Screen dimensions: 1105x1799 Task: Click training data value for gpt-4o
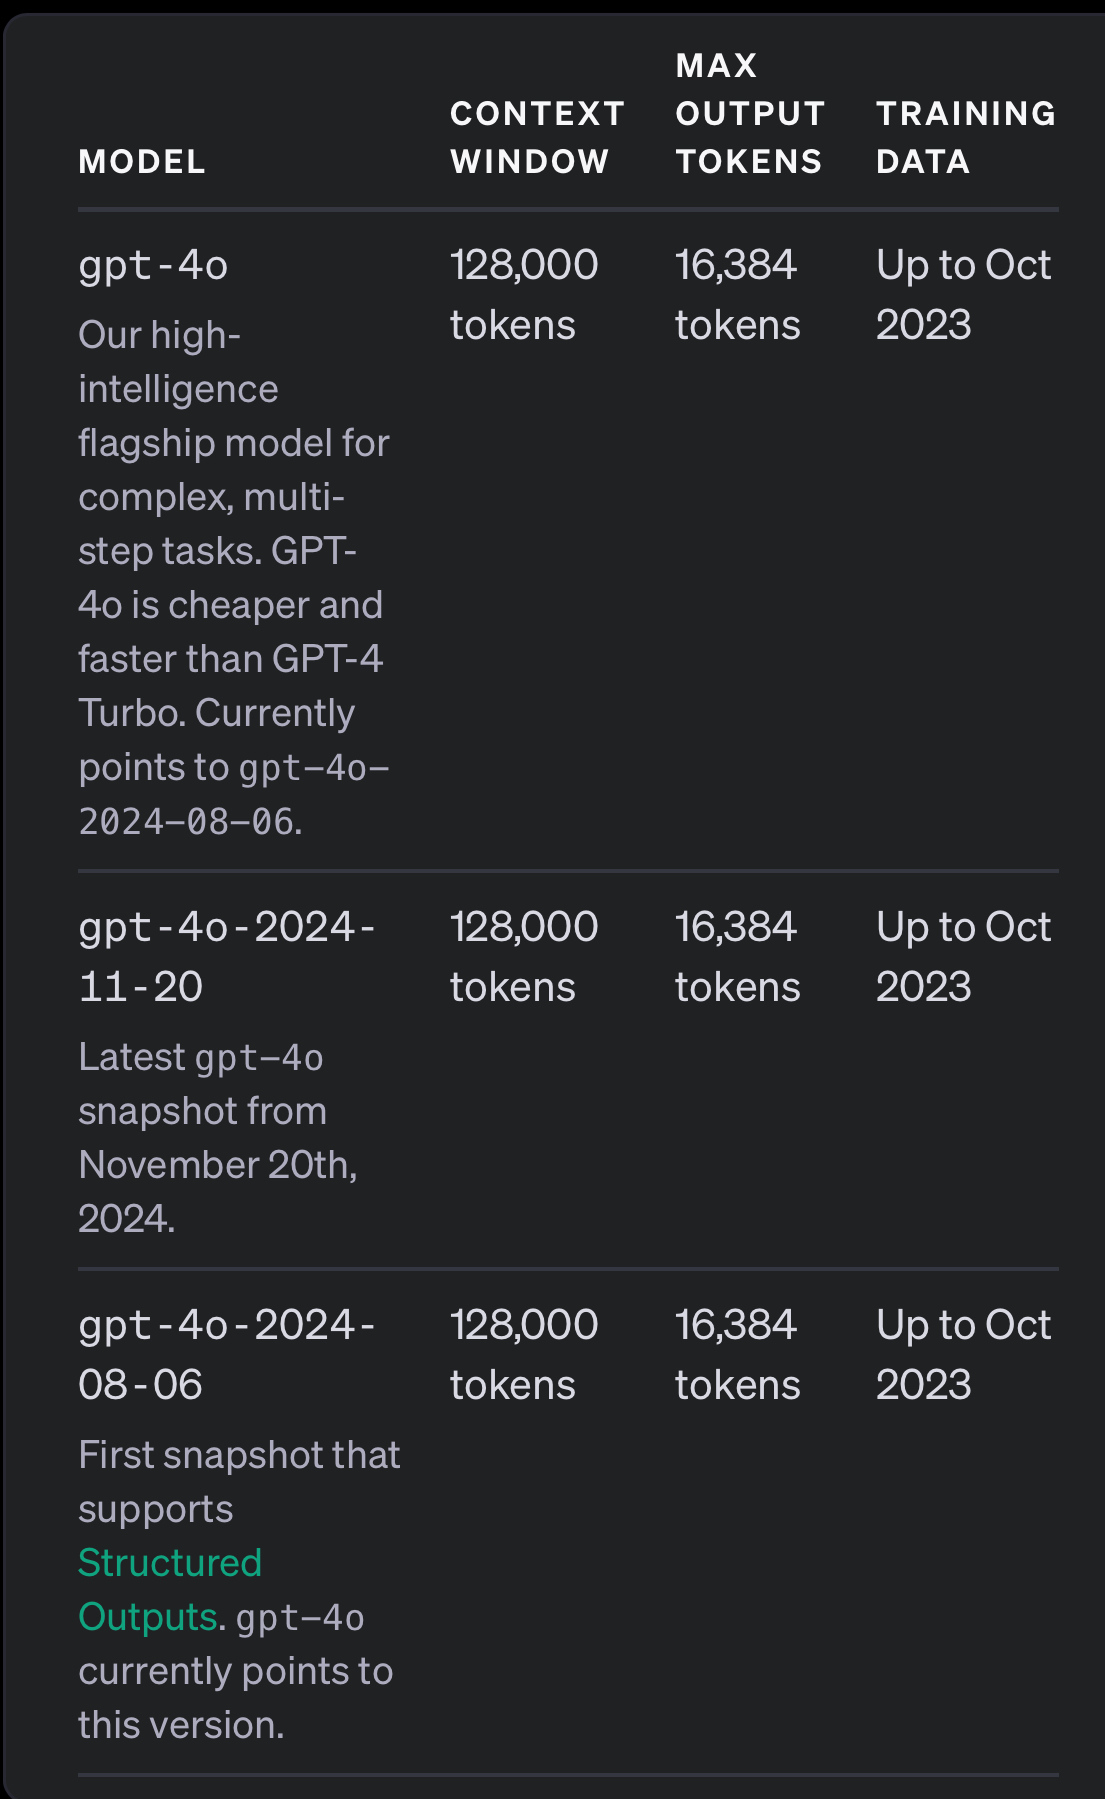coord(962,295)
